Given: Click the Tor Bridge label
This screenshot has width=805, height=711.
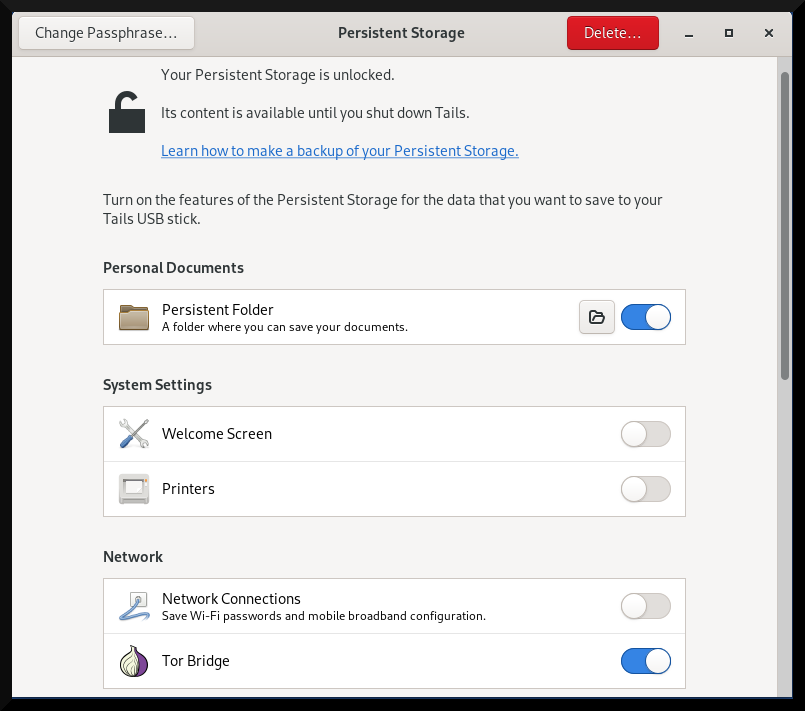Looking at the screenshot, I should coord(196,661).
